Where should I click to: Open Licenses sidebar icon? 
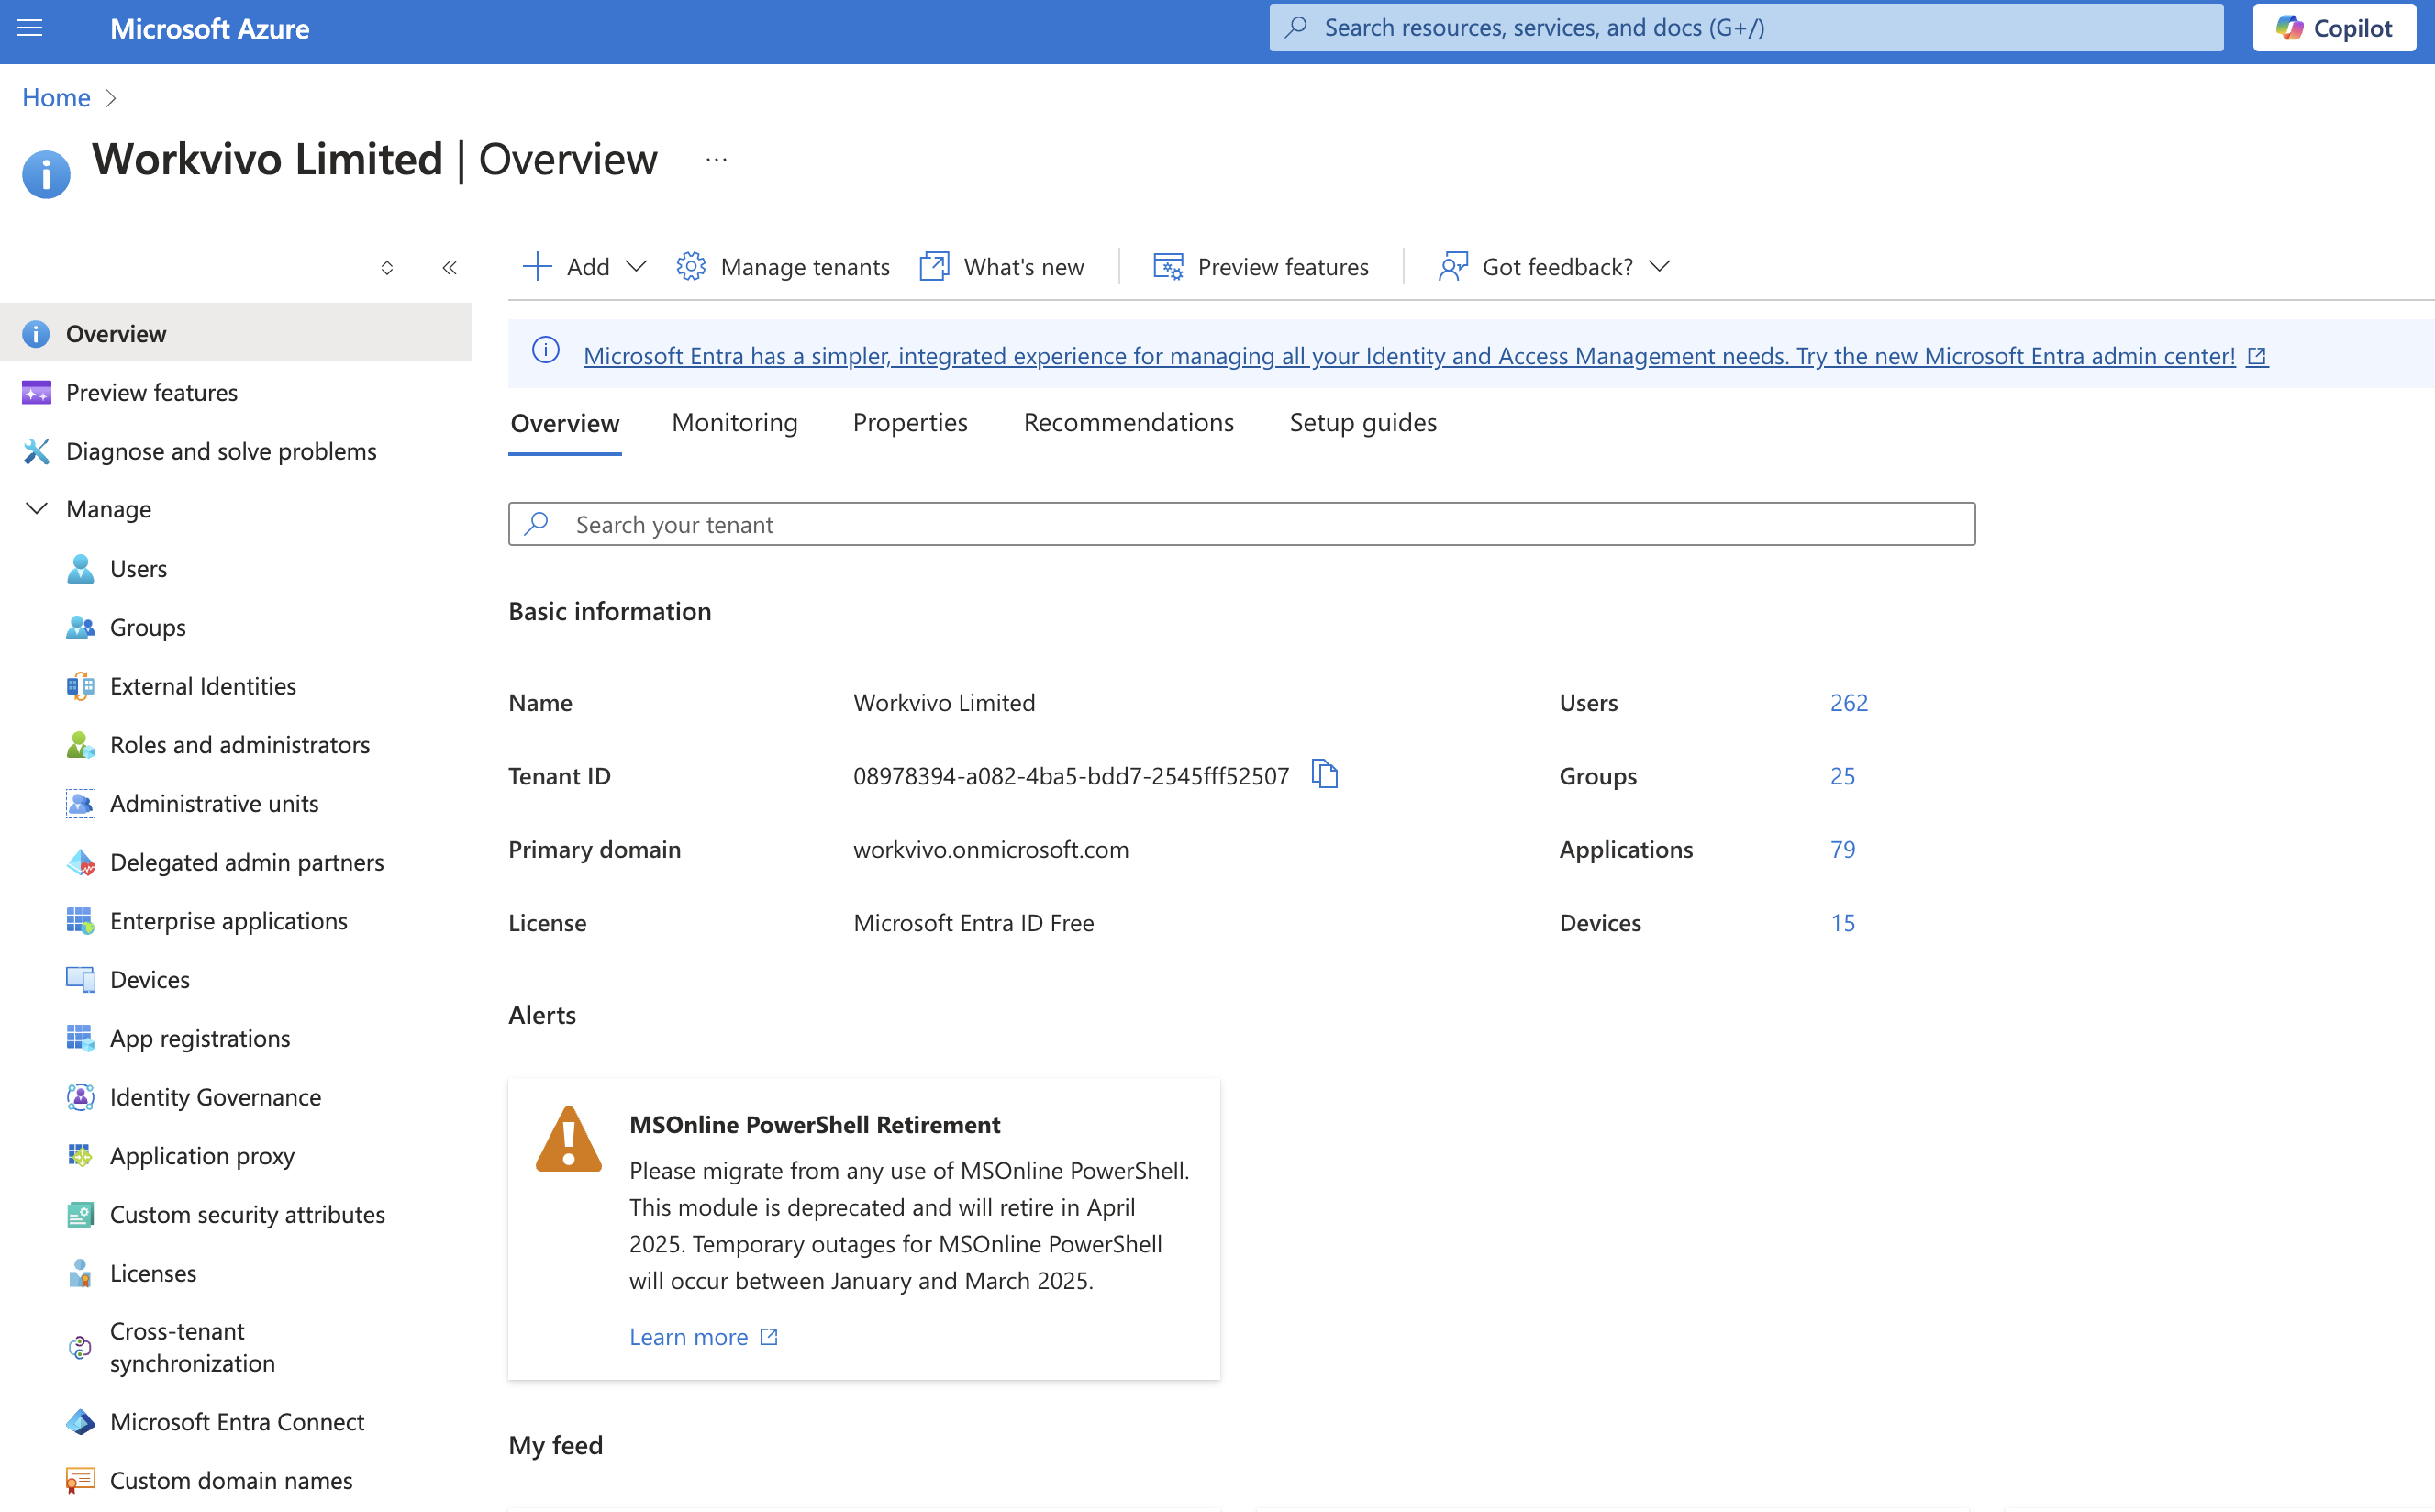[x=80, y=1273]
